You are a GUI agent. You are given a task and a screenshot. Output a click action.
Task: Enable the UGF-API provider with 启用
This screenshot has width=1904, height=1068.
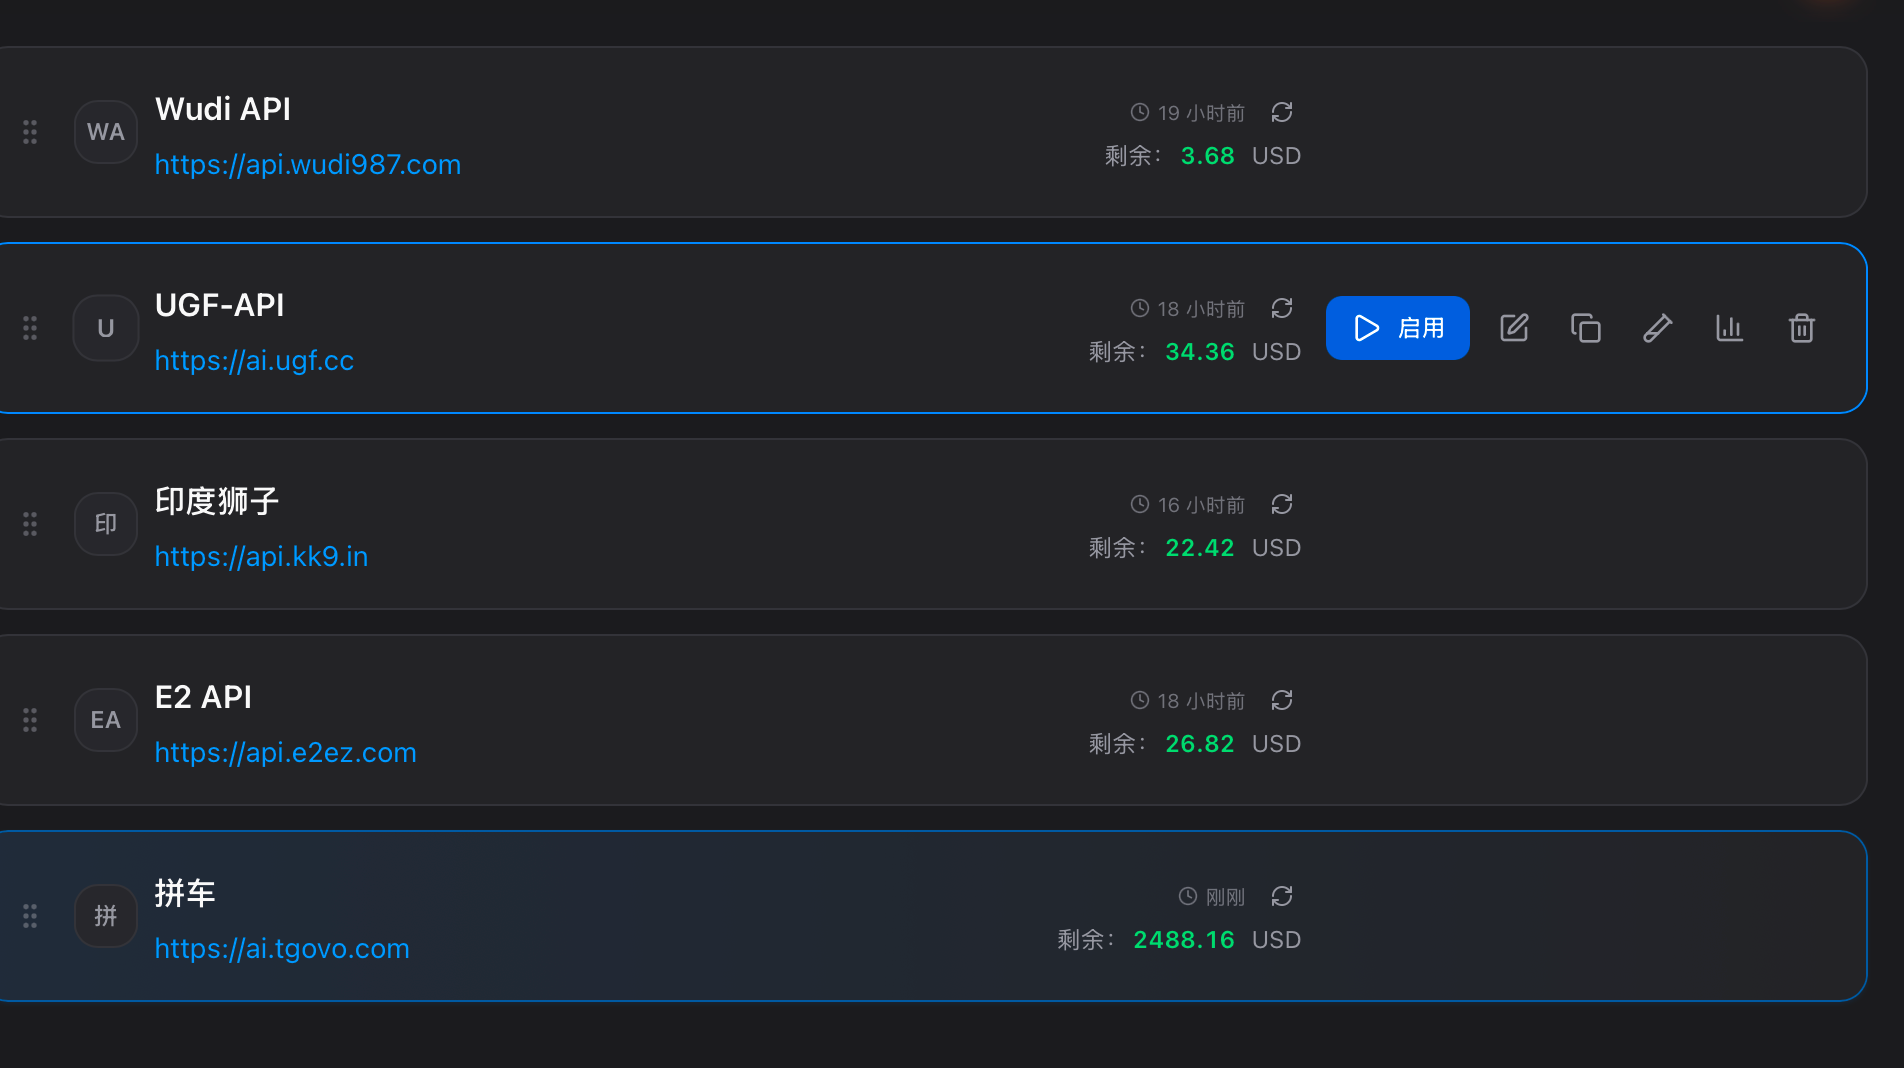click(x=1397, y=328)
